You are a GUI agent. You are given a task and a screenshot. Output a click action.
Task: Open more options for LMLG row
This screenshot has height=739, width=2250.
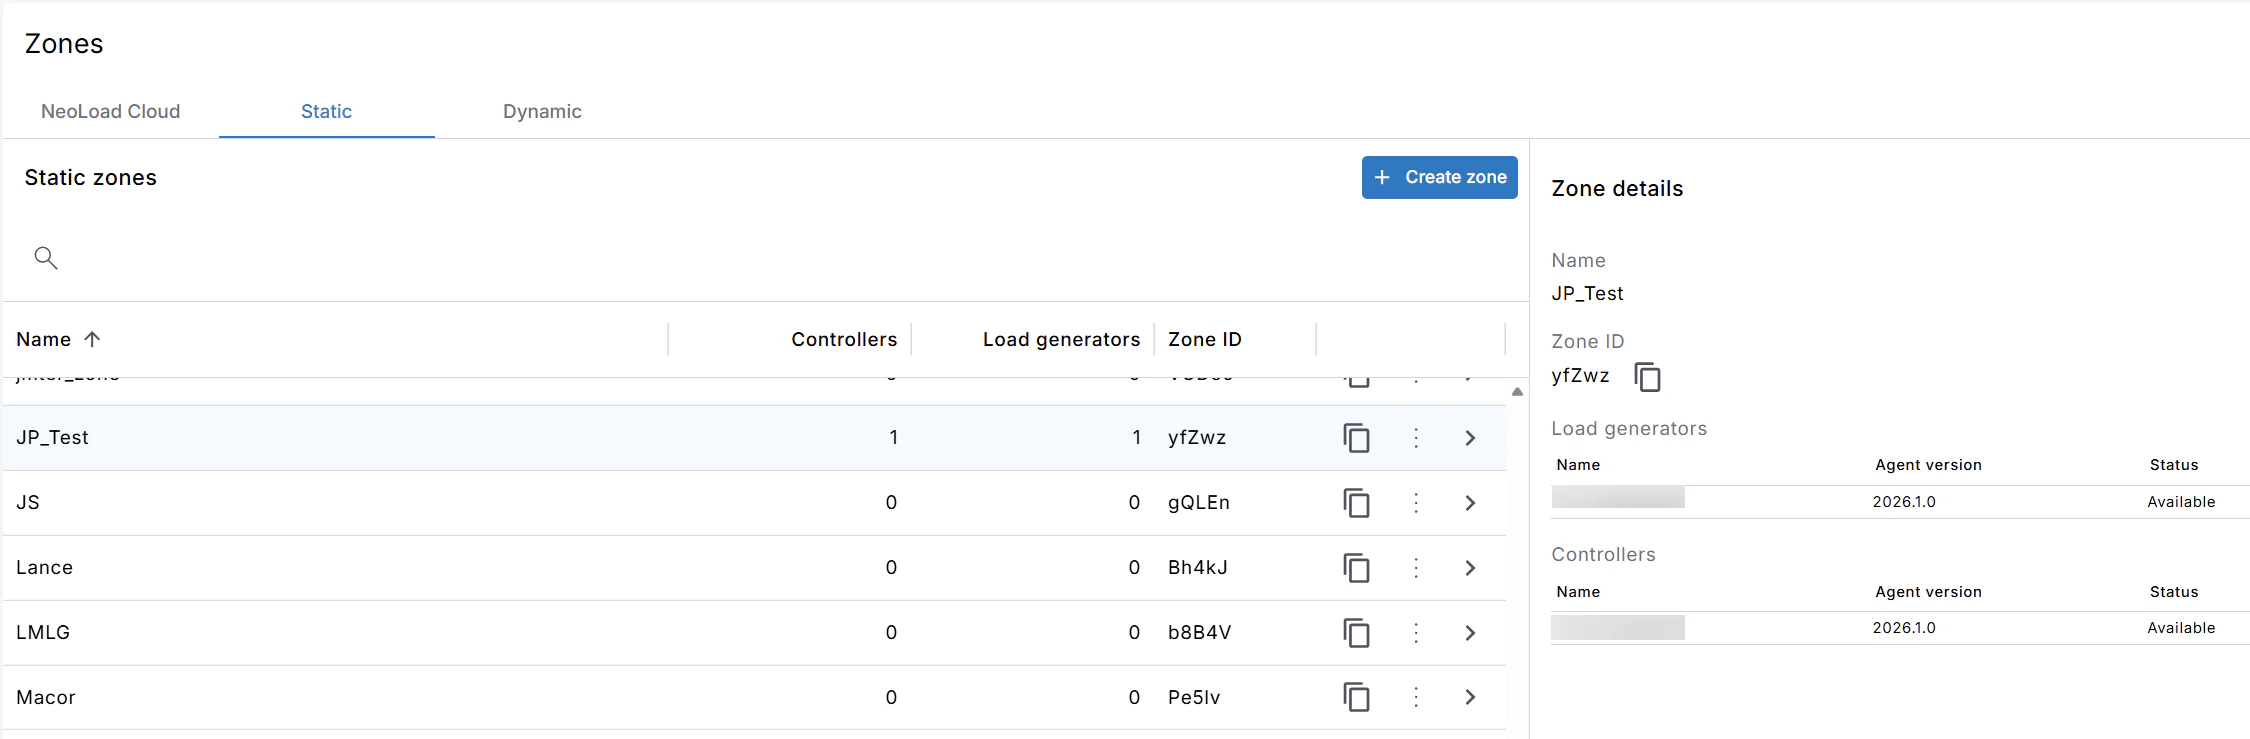[1416, 633]
